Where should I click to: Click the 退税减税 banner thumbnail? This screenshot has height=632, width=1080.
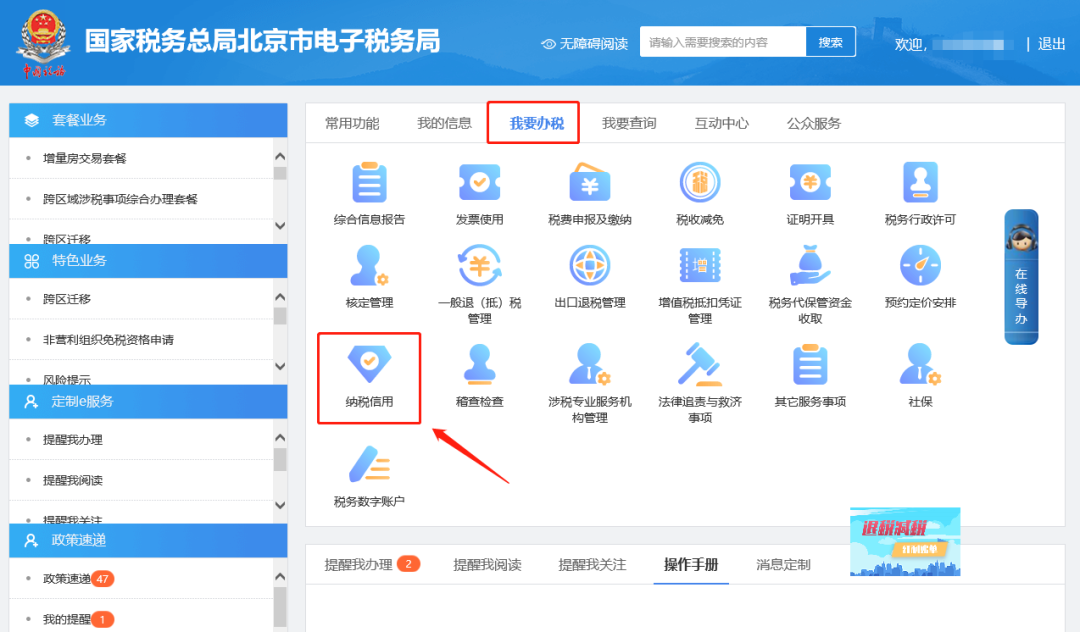pyautogui.click(x=905, y=542)
